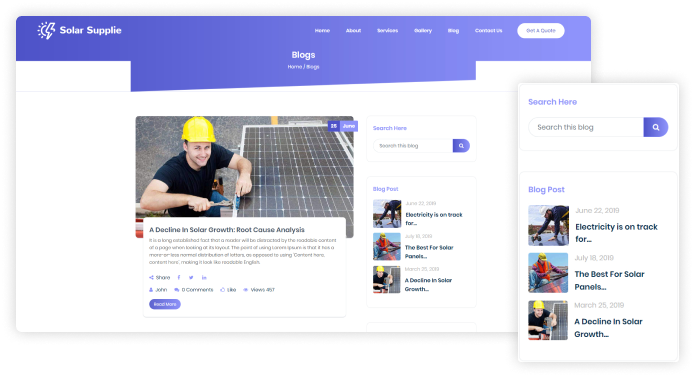Open large panel Electricity is on track link

(x=616, y=233)
